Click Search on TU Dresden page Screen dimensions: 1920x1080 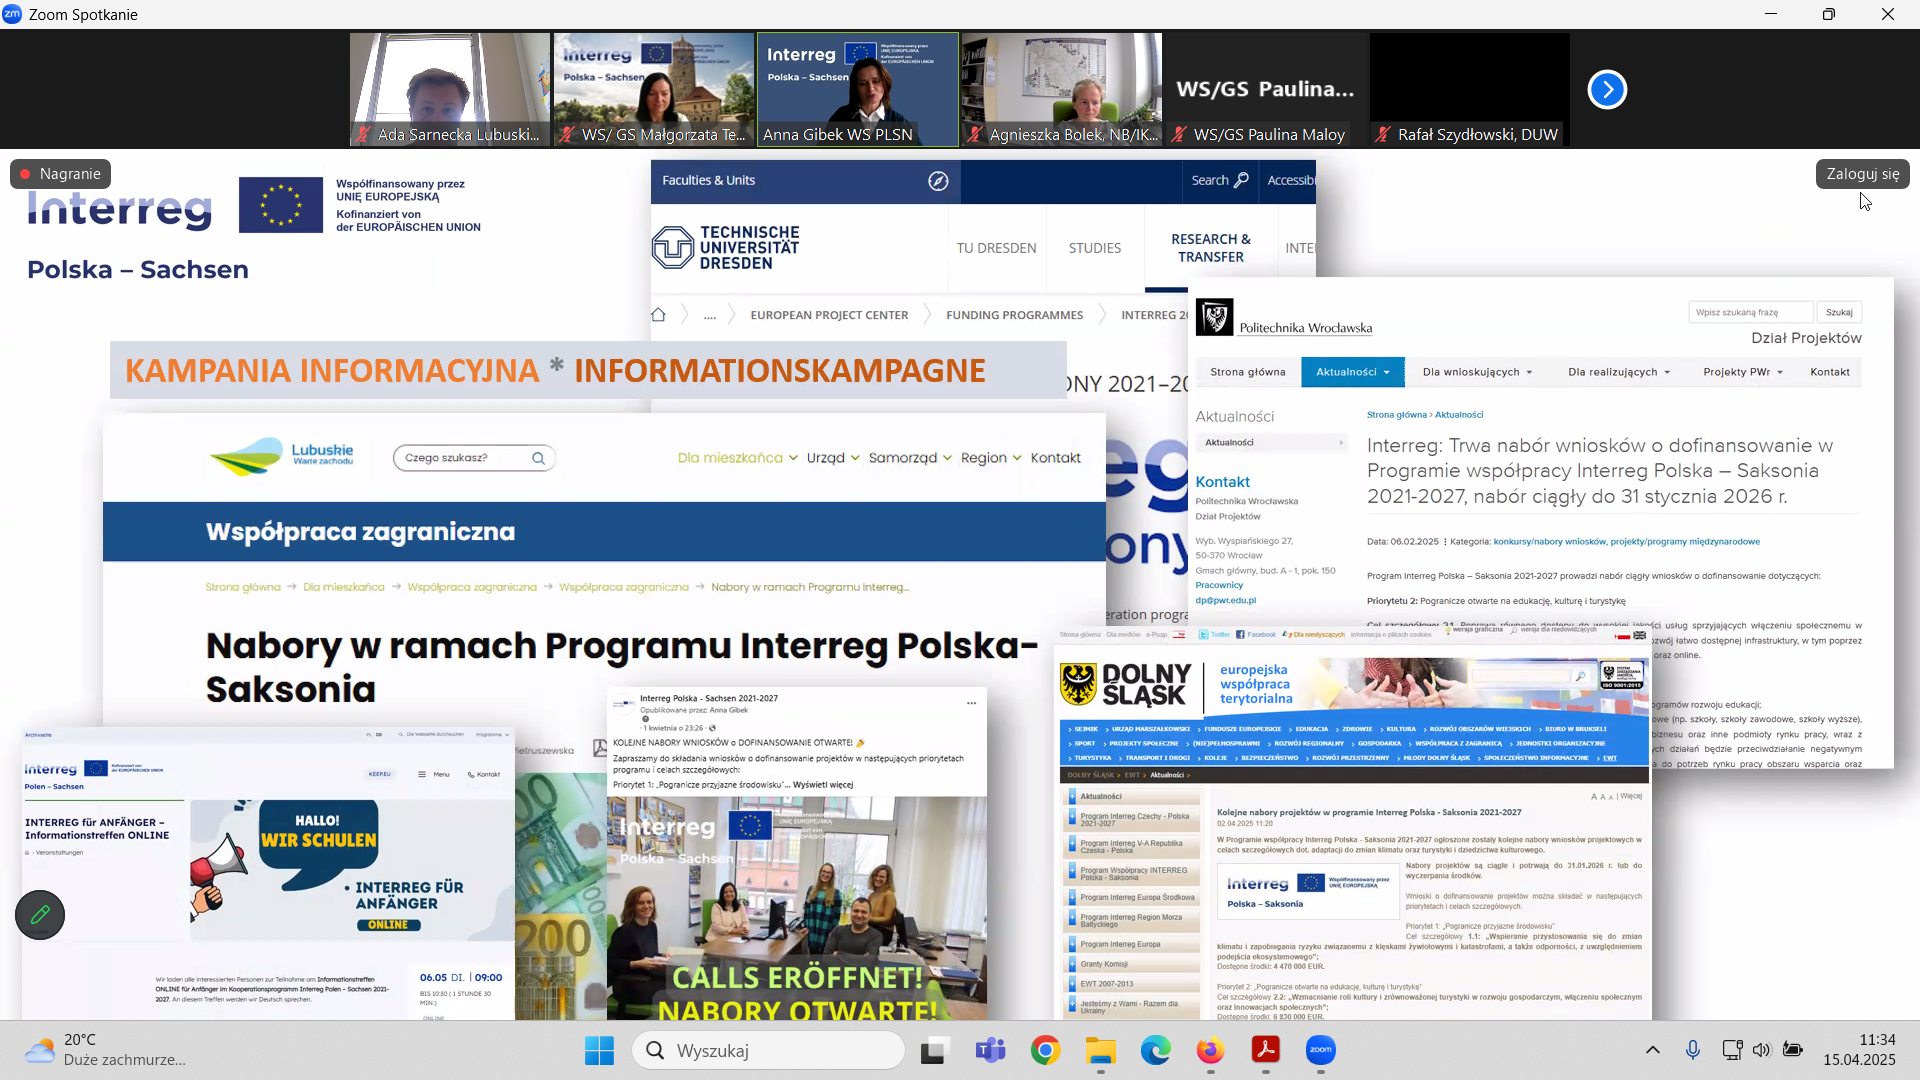pos(1219,180)
